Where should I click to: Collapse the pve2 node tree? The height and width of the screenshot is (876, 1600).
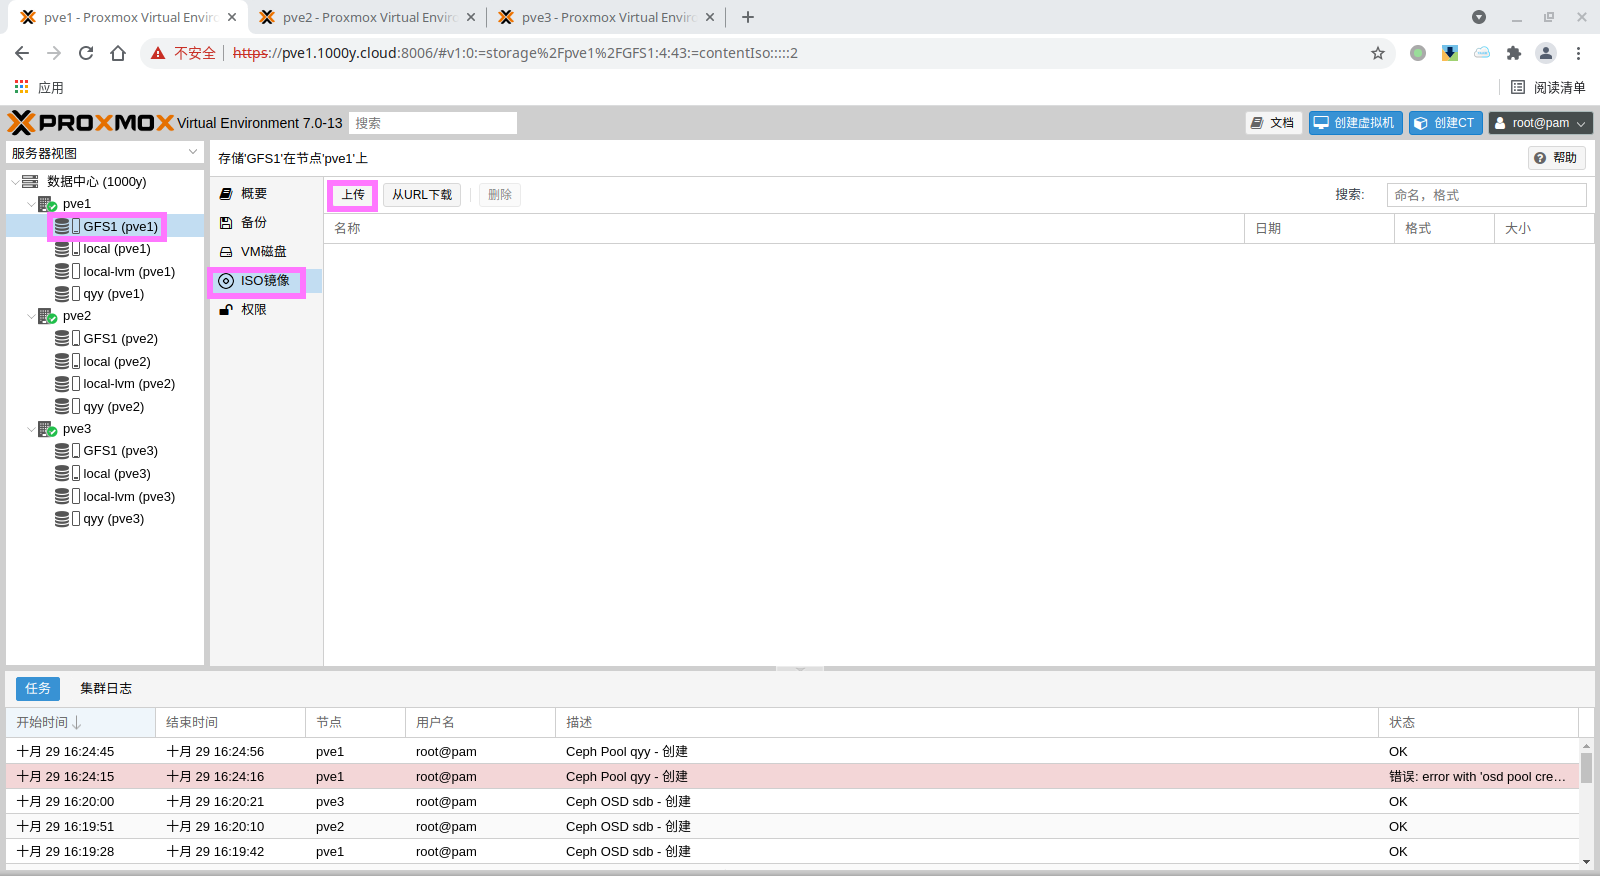(x=31, y=316)
